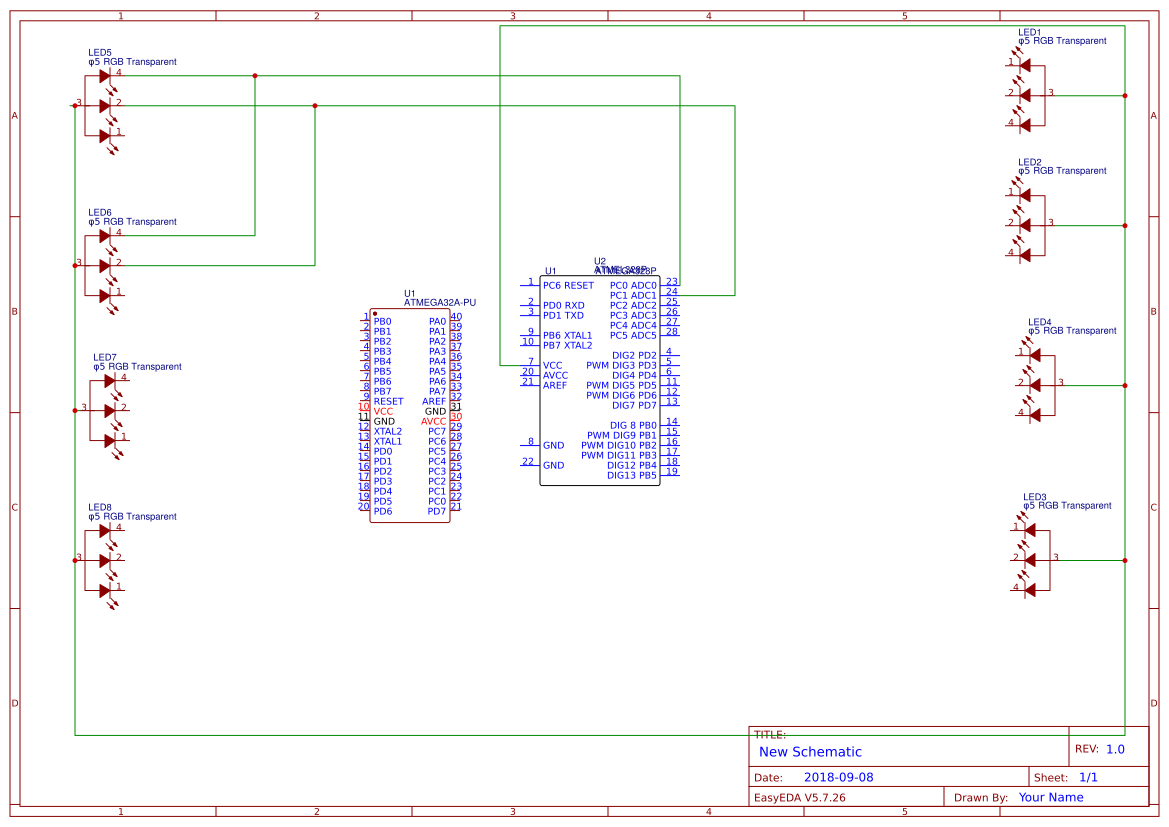1169x827 pixels.
Task: Select the PC6 RESET pin label
Action: click(x=568, y=285)
